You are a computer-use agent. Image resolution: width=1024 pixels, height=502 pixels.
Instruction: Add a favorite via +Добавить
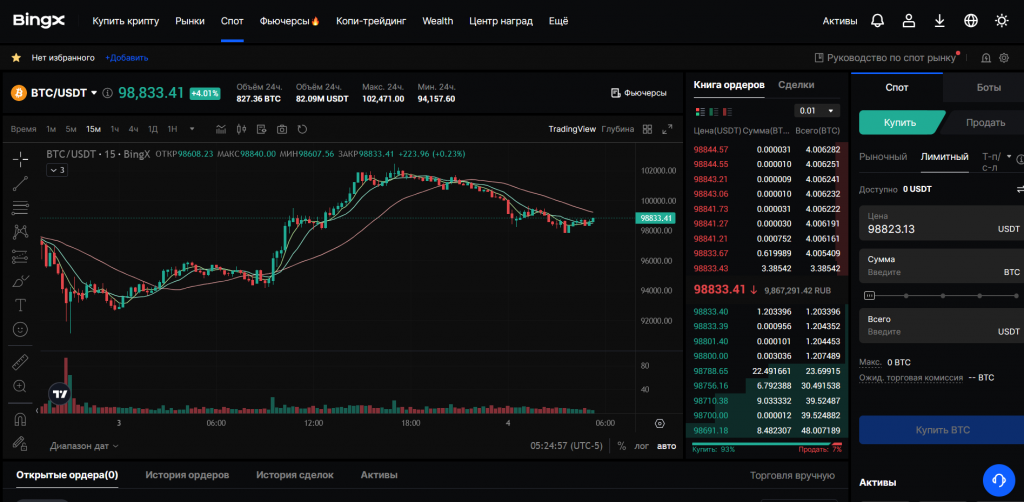click(x=127, y=57)
